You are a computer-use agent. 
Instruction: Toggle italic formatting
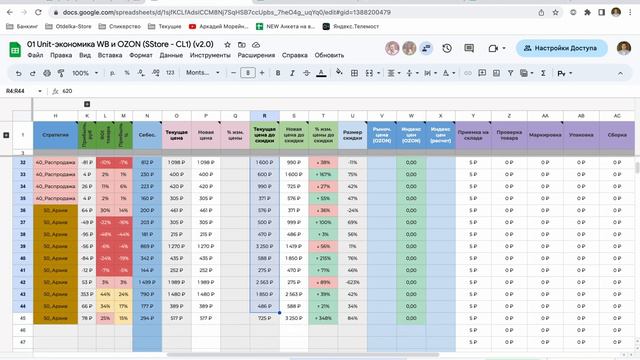[x=292, y=73]
